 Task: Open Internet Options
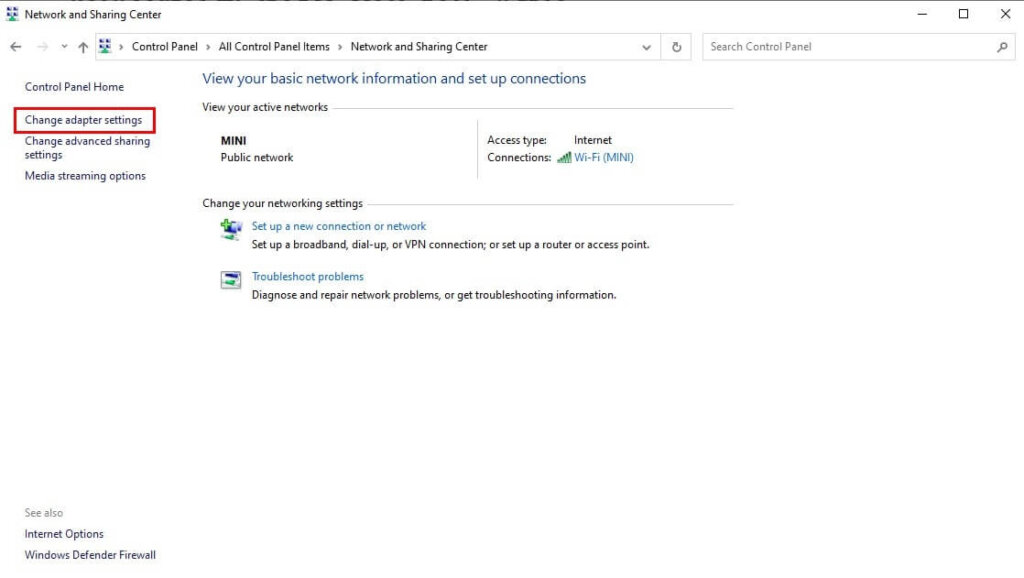point(64,534)
